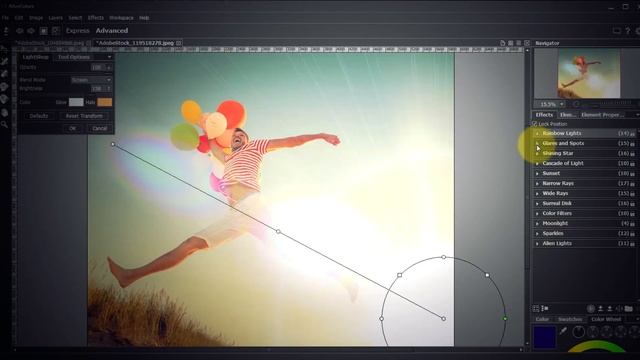Click the Brightness stepper arrow

pos(109,89)
